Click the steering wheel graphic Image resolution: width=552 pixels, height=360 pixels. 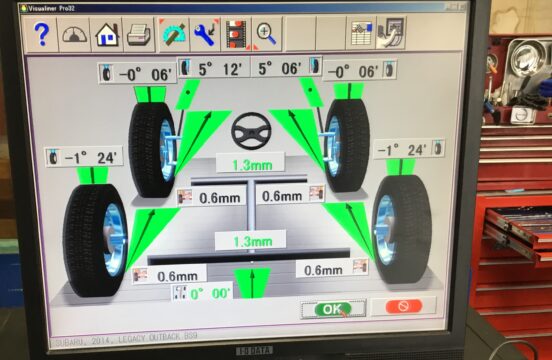click(251, 131)
